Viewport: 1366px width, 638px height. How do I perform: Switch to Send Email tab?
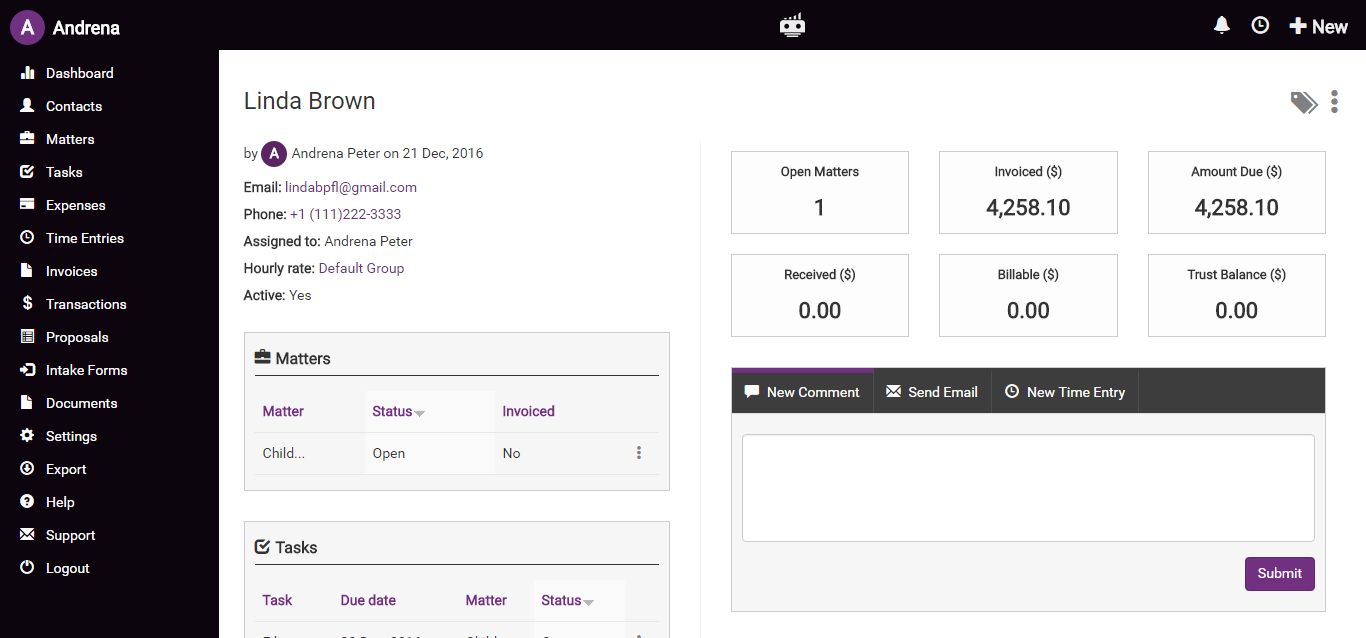932,392
